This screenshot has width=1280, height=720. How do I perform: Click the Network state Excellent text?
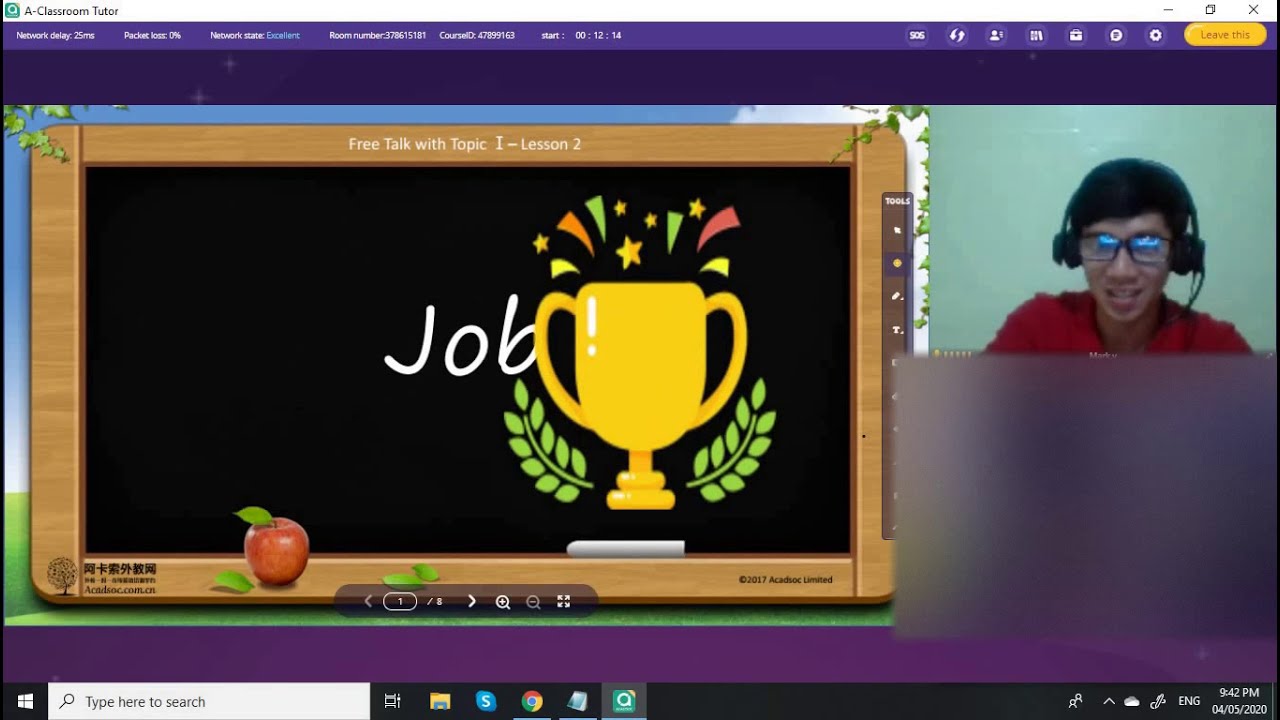point(255,35)
